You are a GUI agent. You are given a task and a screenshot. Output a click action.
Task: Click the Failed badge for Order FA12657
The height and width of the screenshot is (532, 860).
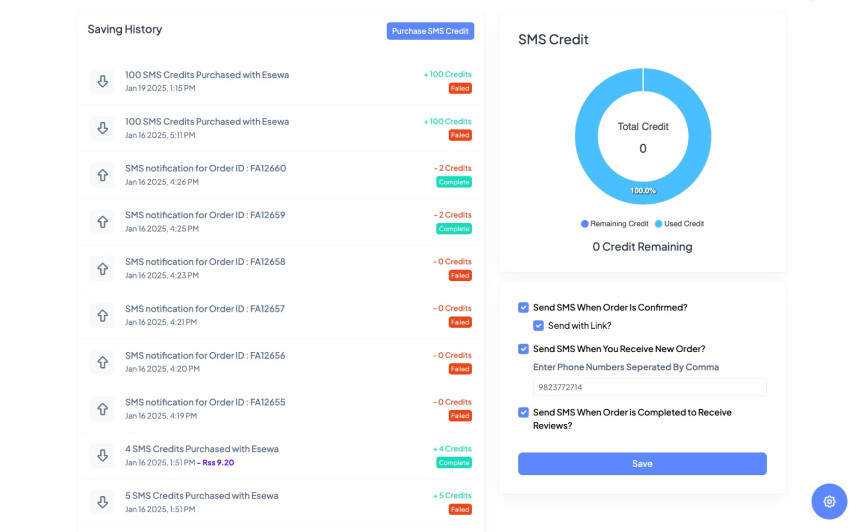coord(459,323)
